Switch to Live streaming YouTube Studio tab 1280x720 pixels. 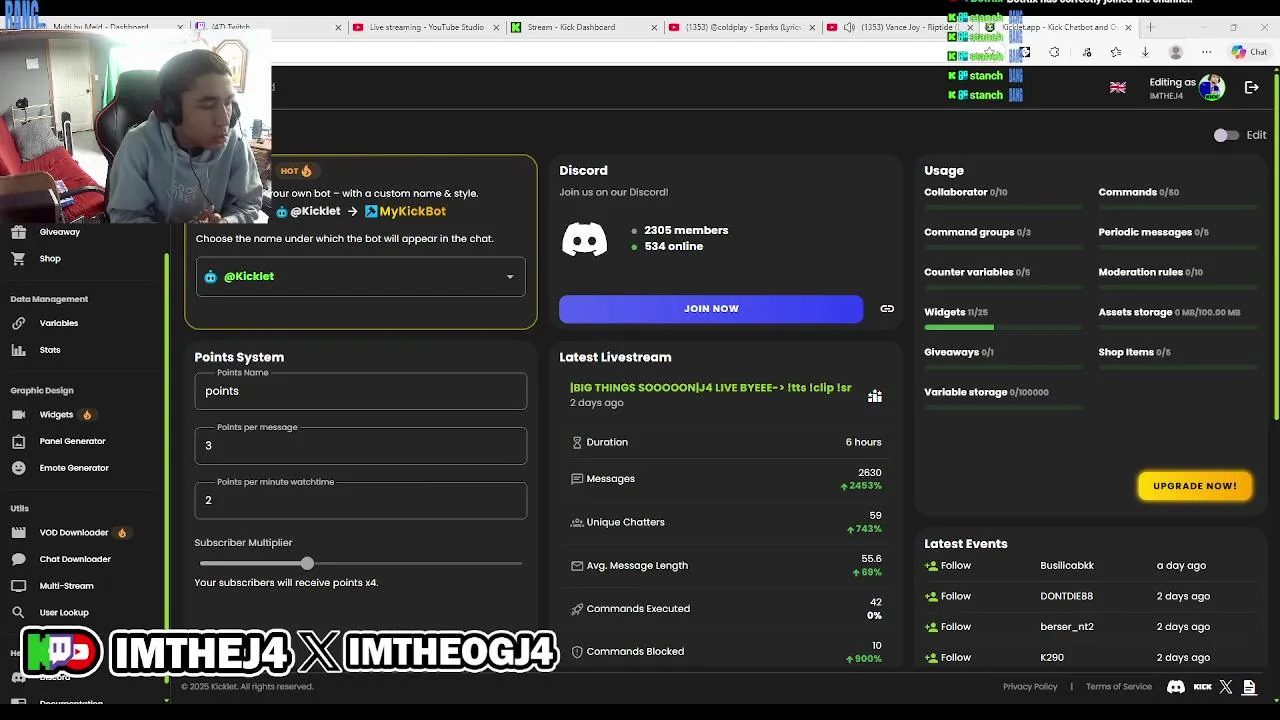pos(425,27)
